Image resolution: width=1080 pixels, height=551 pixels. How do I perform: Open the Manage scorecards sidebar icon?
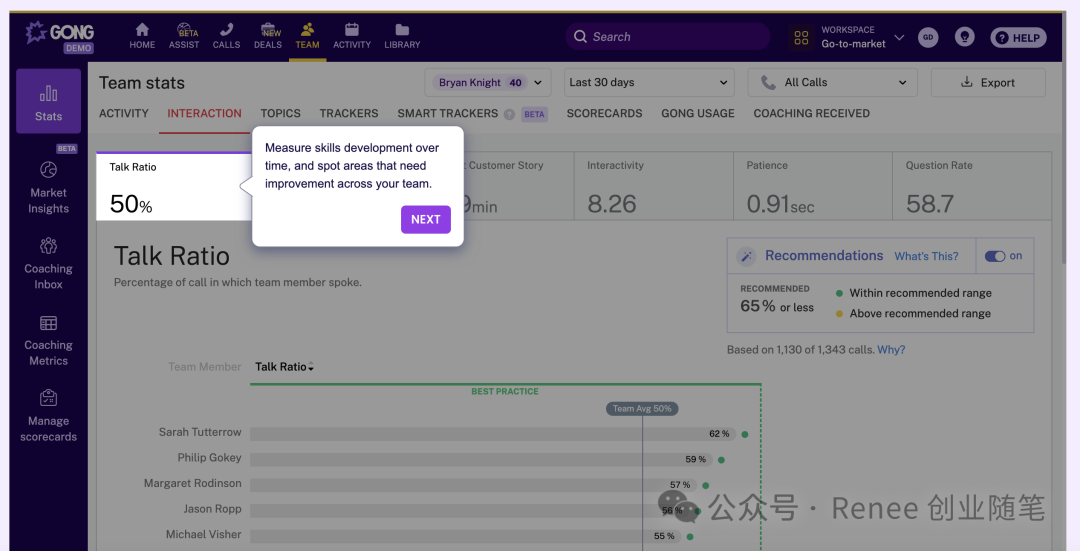tap(48, 397)
